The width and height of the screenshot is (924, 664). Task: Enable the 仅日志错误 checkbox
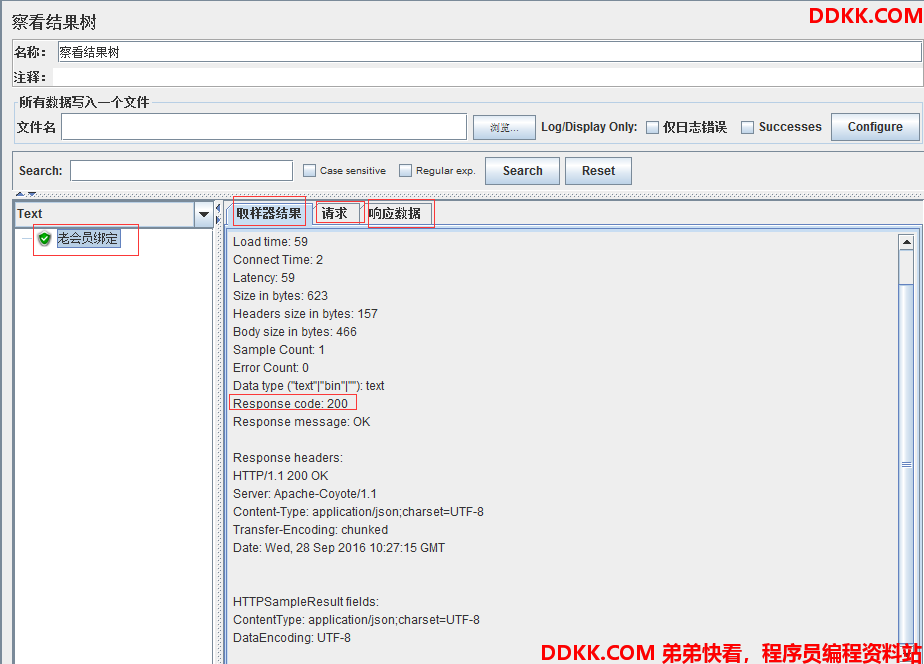(x=652, y=127)
